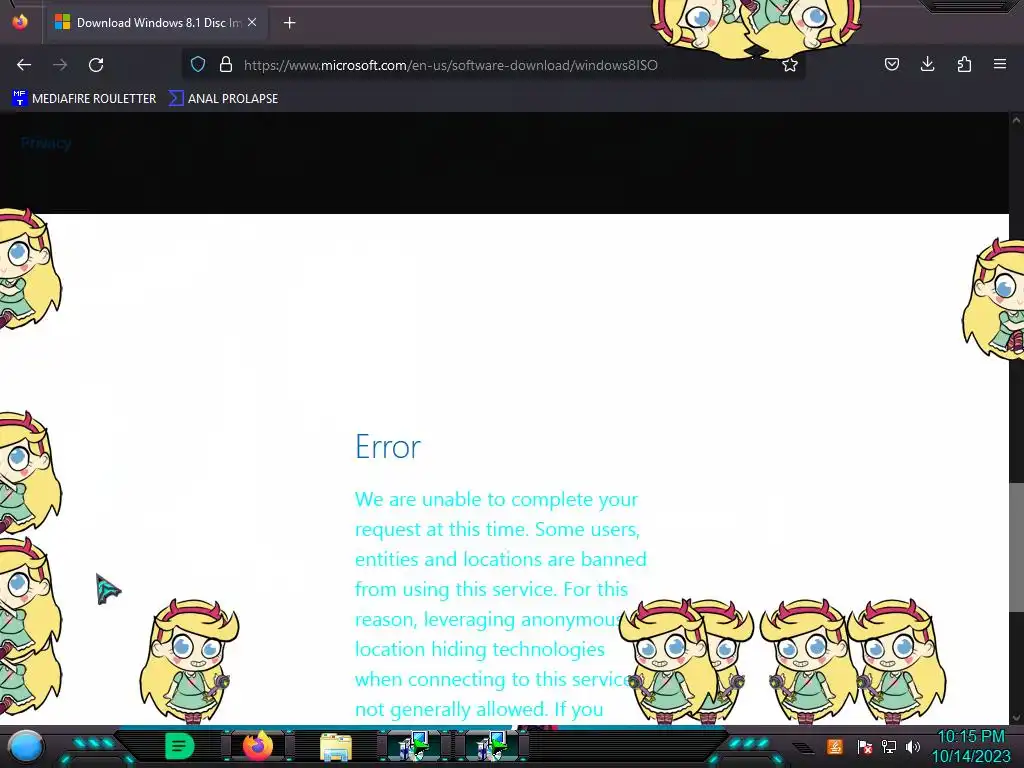Show the downloads panel
The image size is (1024, 768).
(x=927, y=64)
